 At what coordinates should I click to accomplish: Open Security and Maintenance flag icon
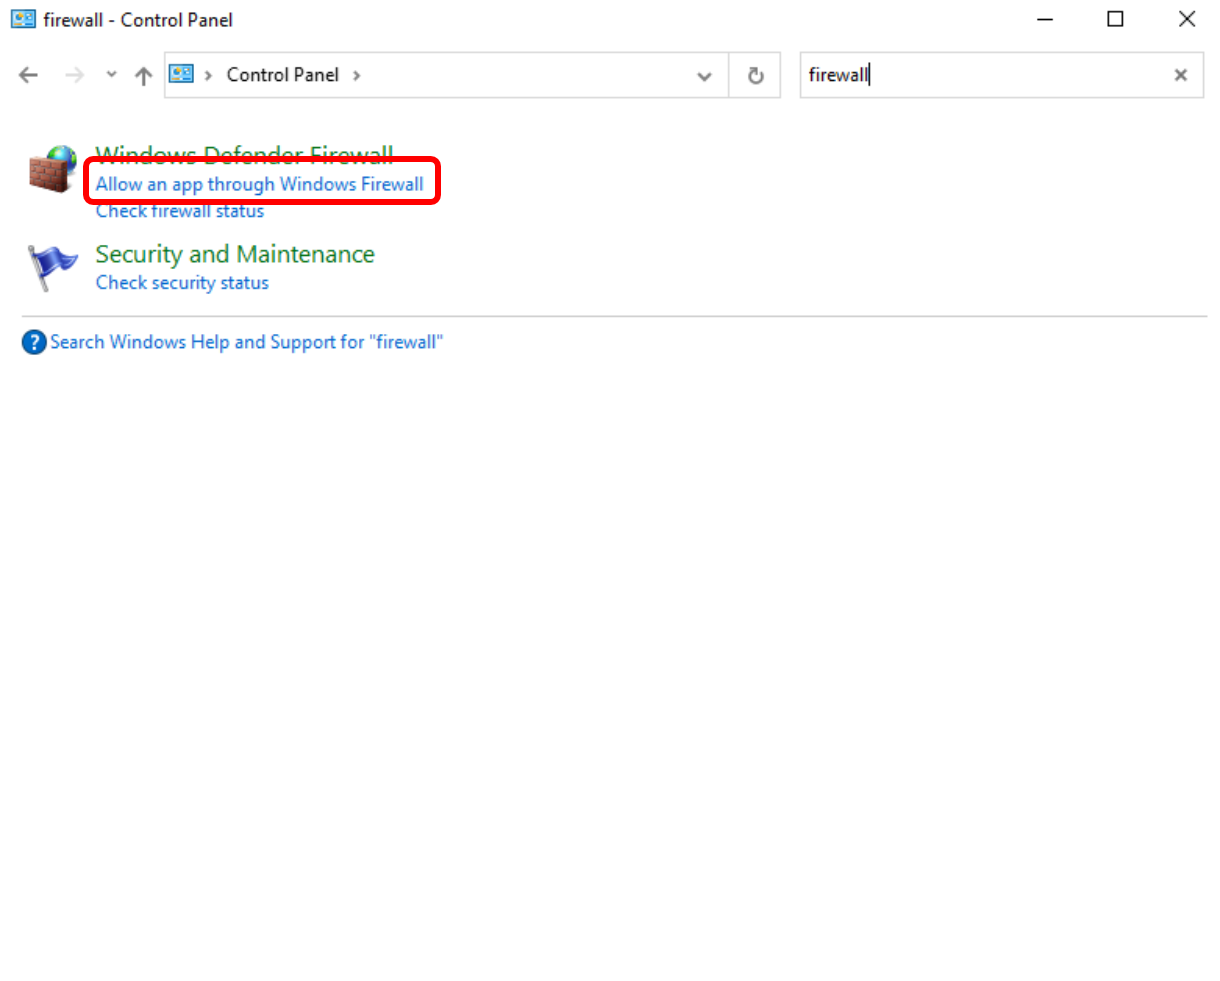52,267
